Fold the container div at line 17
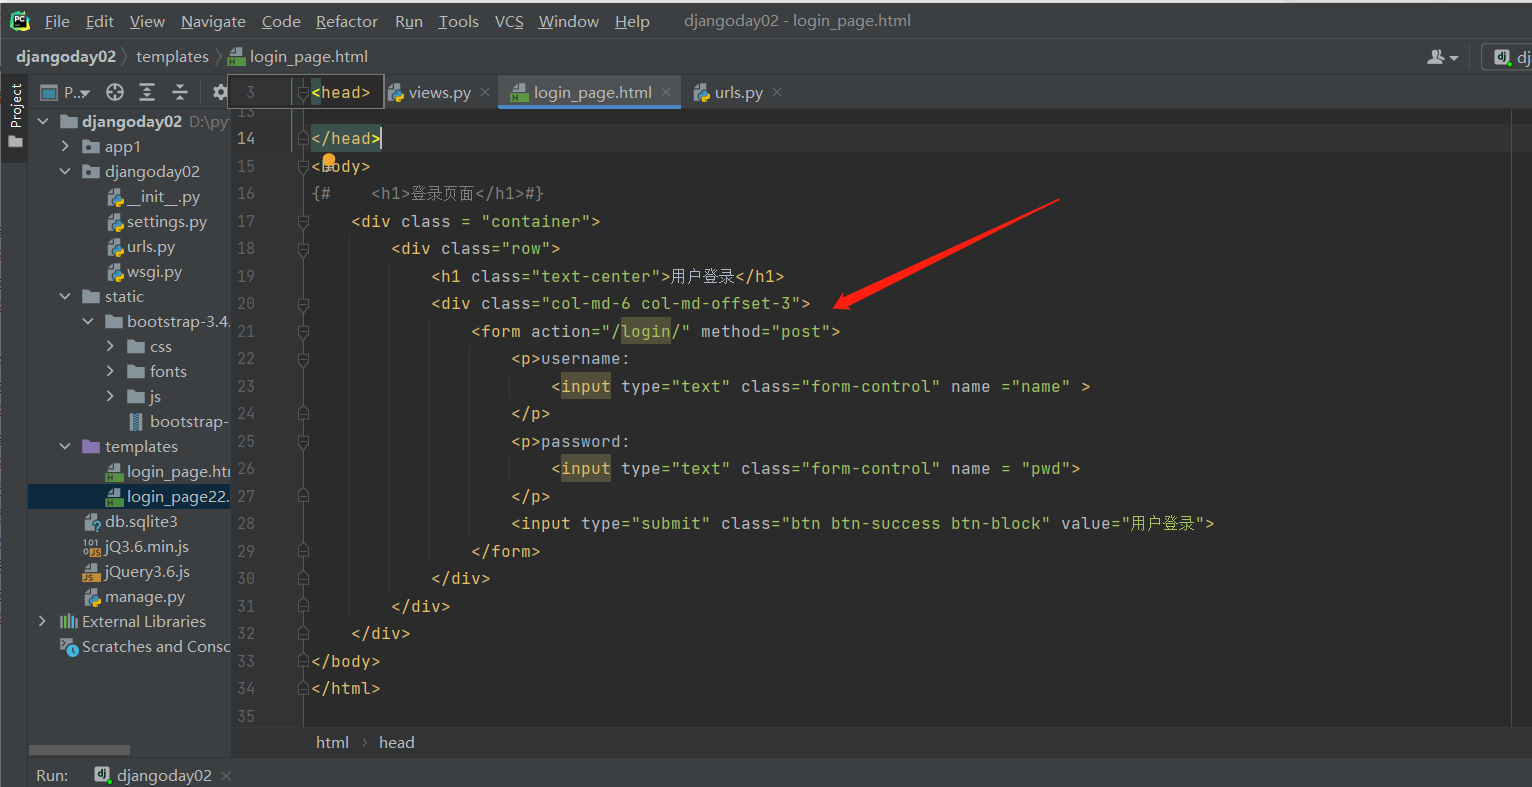Screen dimensions: 1532x787 [303, 222]
